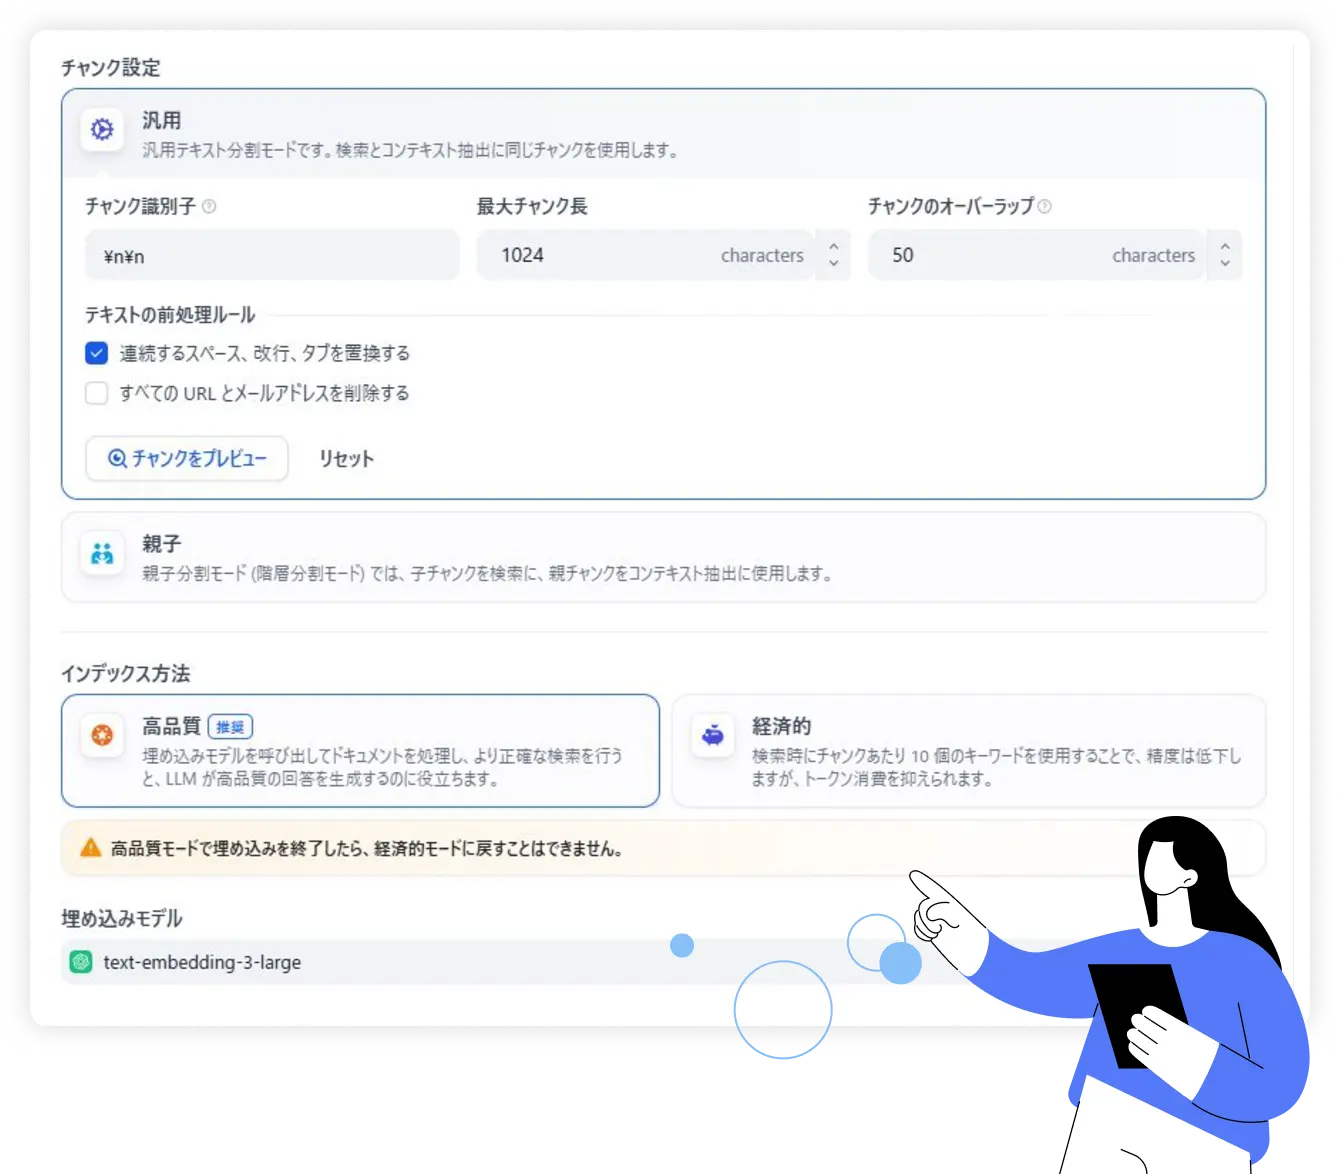Click the 親子 parent-child mode icon
This screenshot has width=1340, height=1174.
[102, 553]
